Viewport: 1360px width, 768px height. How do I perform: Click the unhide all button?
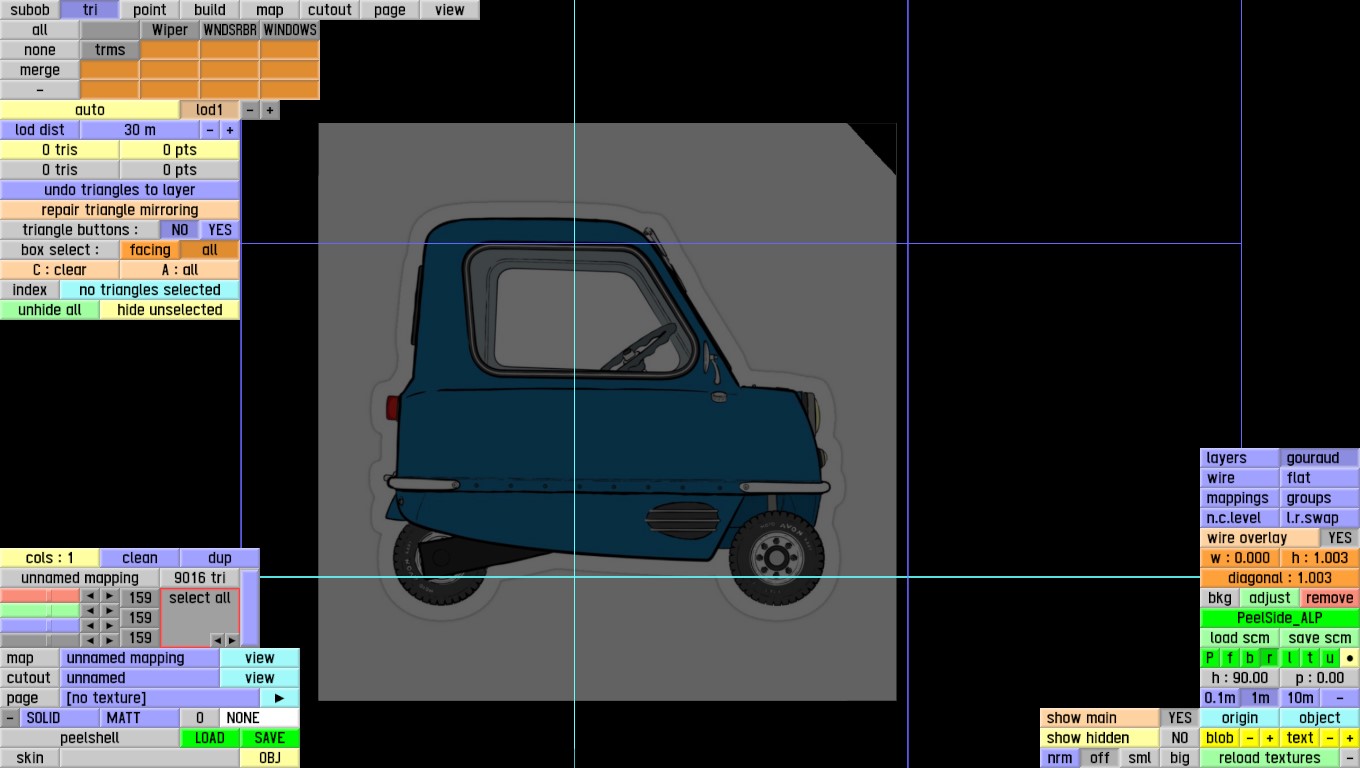click(50, 310)
